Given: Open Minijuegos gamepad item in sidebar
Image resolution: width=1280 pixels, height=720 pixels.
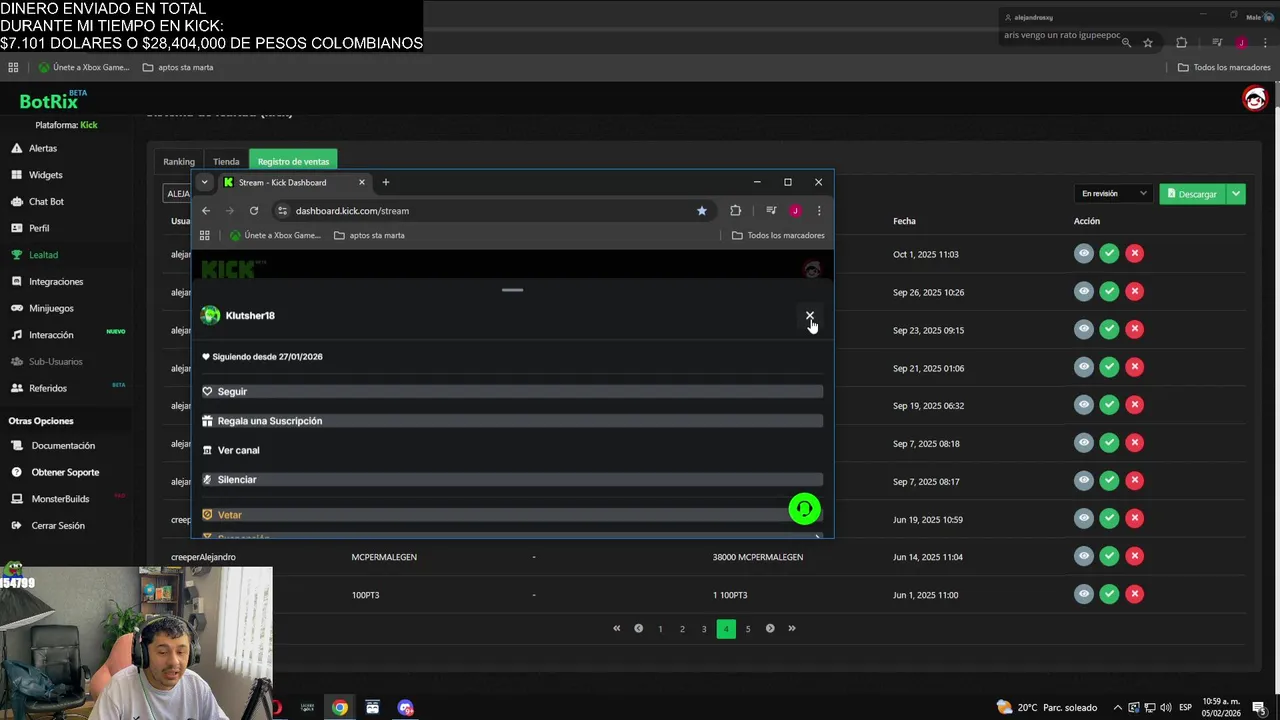Looking at the screenshot, I should pos(51,308).
